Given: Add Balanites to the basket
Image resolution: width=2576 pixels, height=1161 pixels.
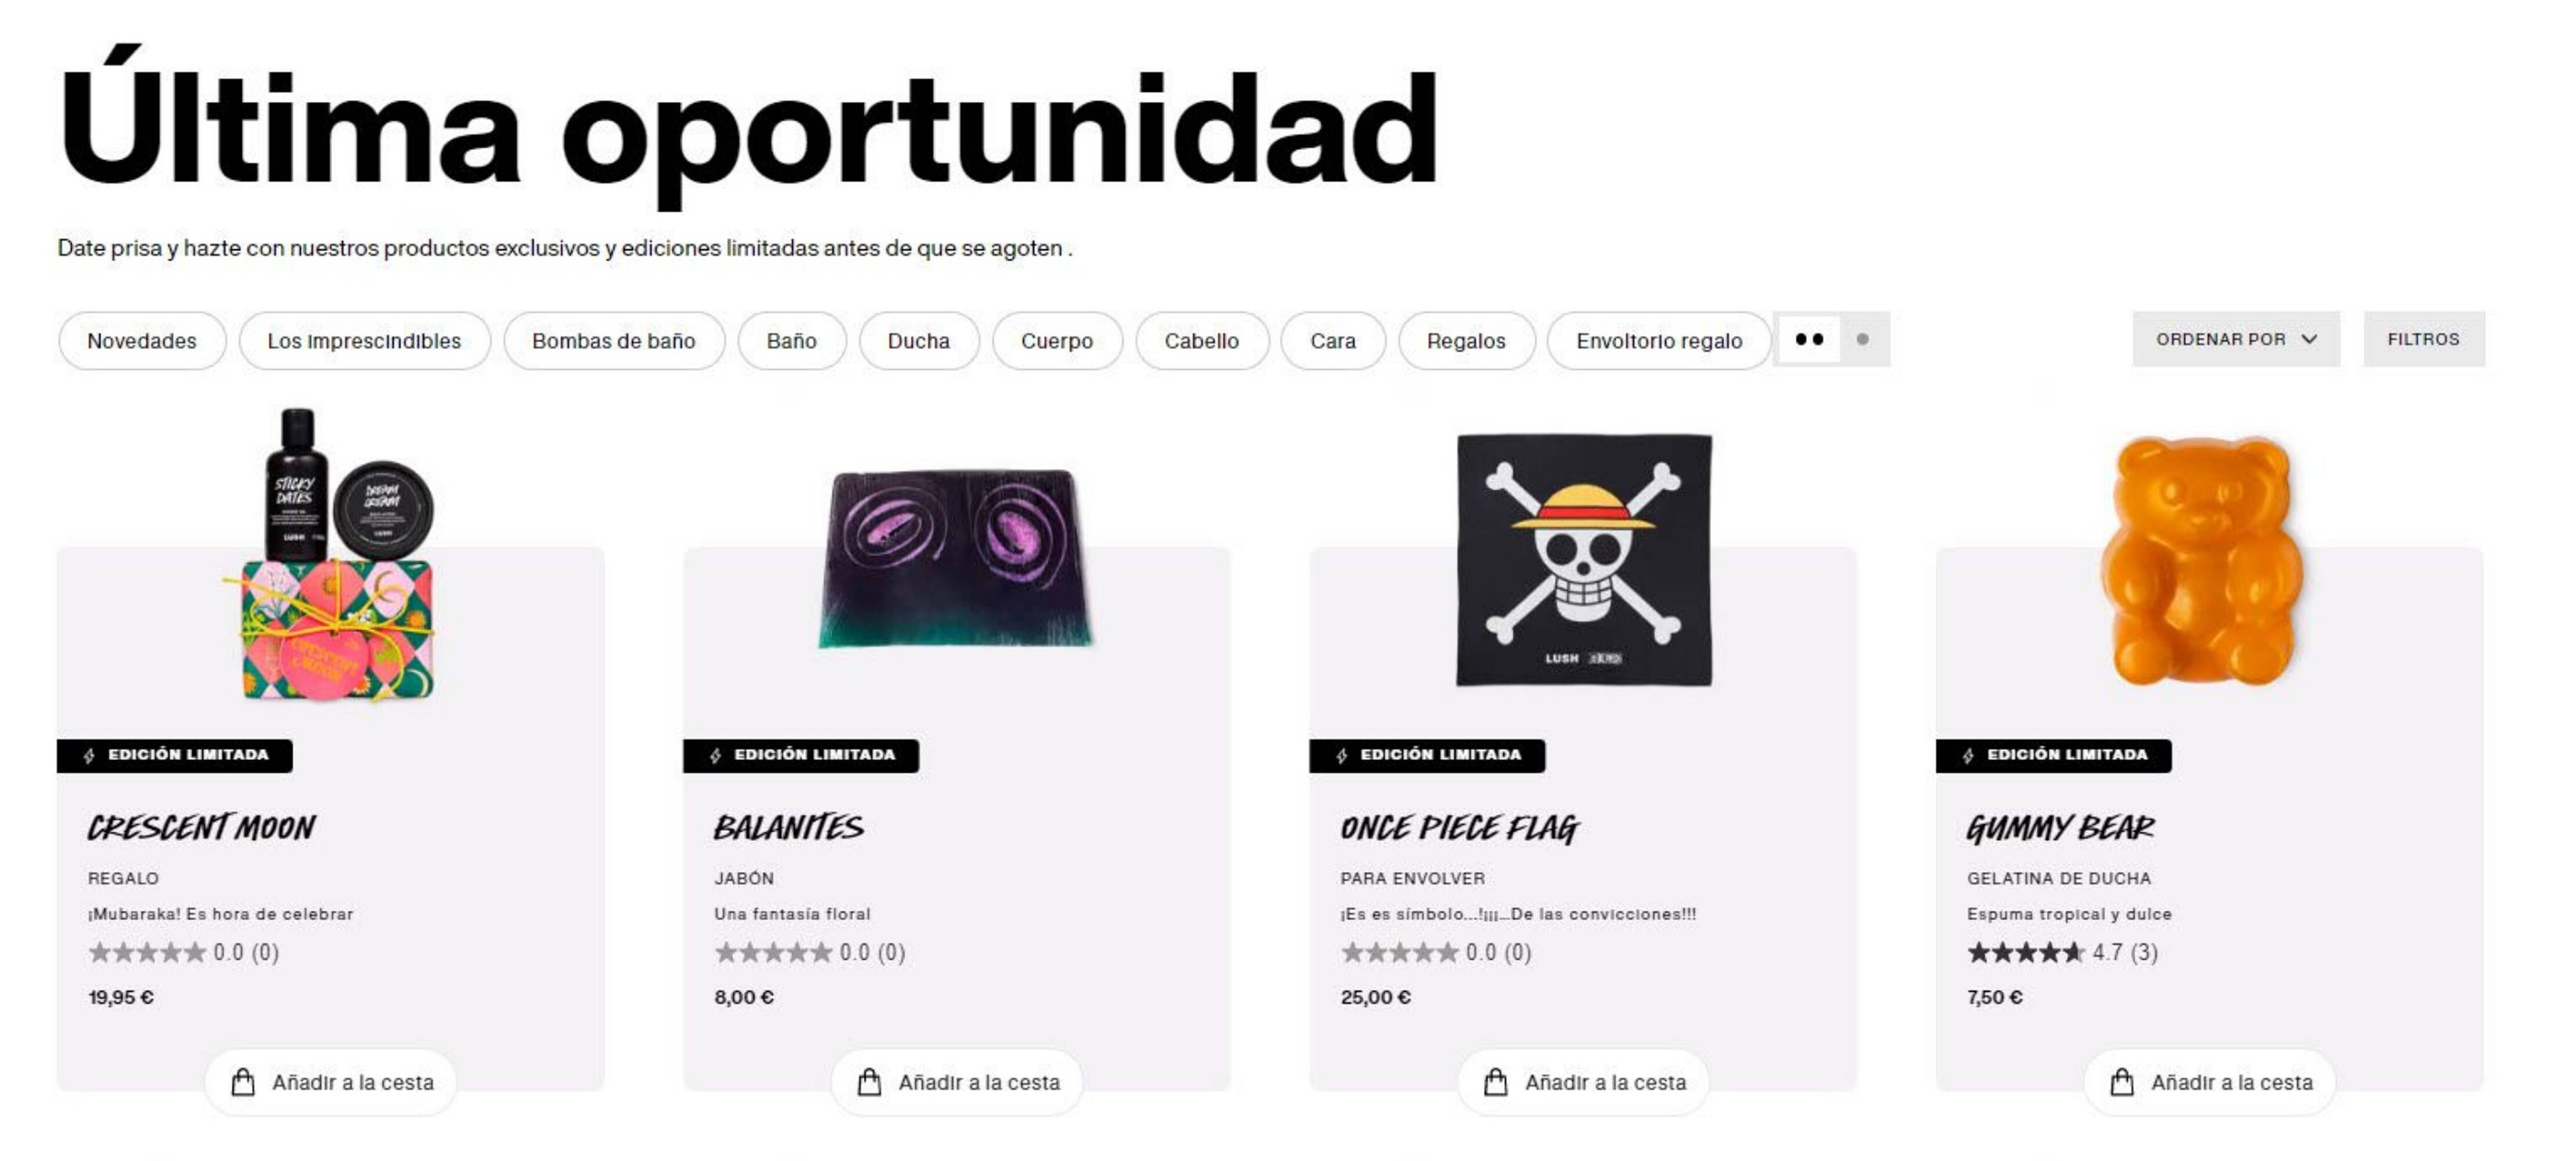Looking at the screenshot, I should click(x=957, y=1082).
